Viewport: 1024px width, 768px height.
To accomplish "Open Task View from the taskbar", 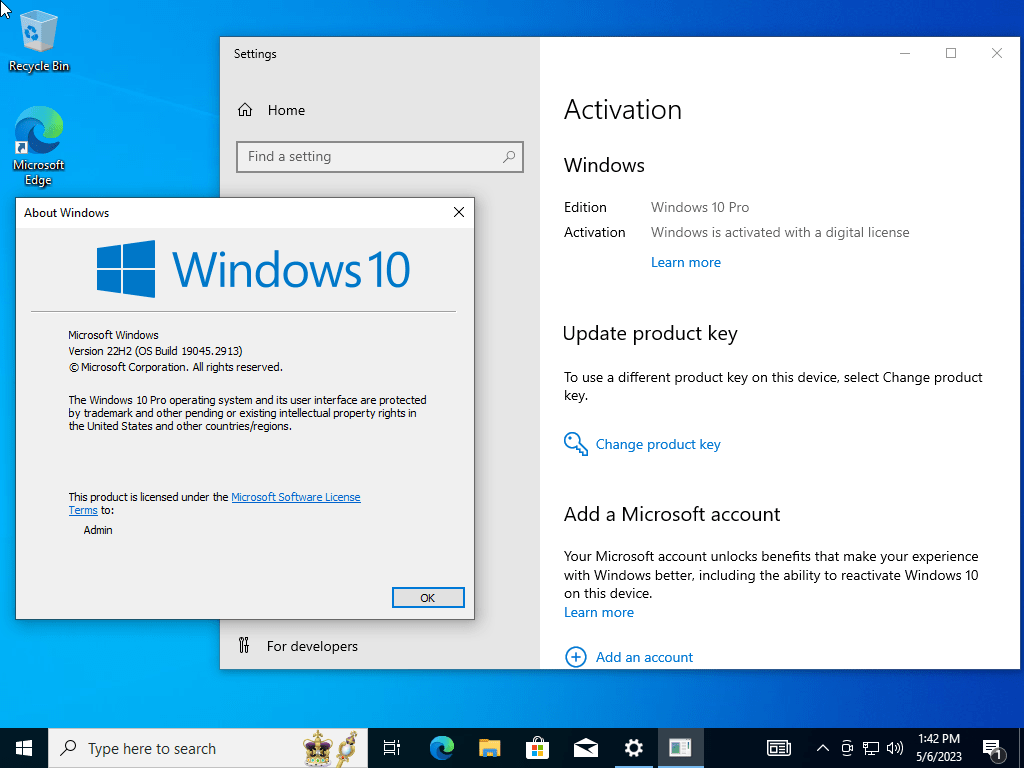I will (x=392, y=748).
